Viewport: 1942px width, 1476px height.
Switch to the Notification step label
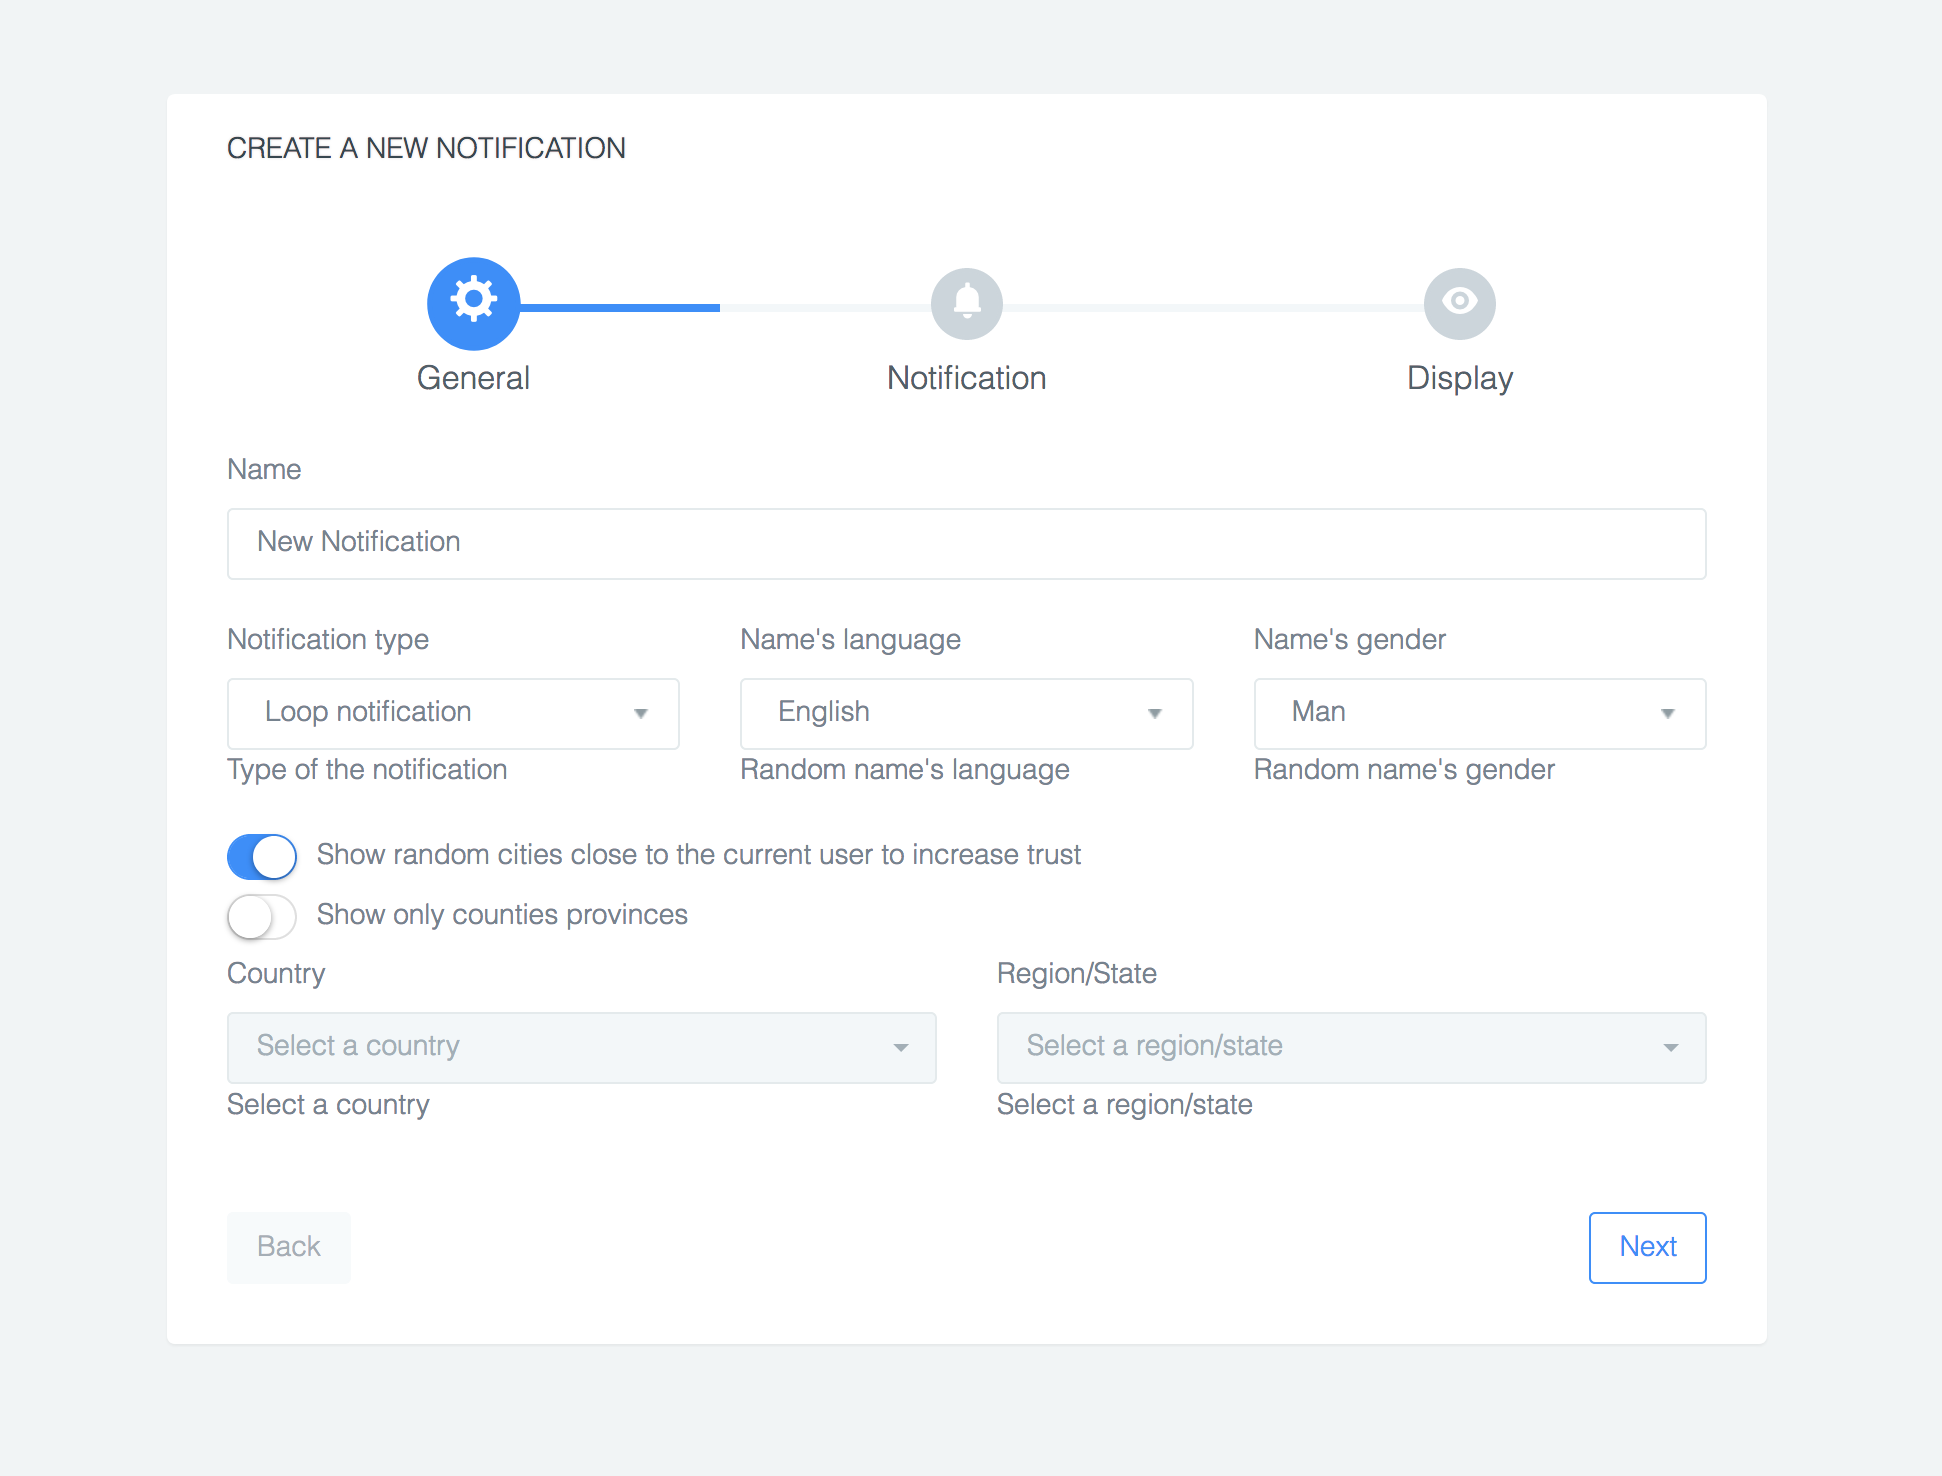966,378
